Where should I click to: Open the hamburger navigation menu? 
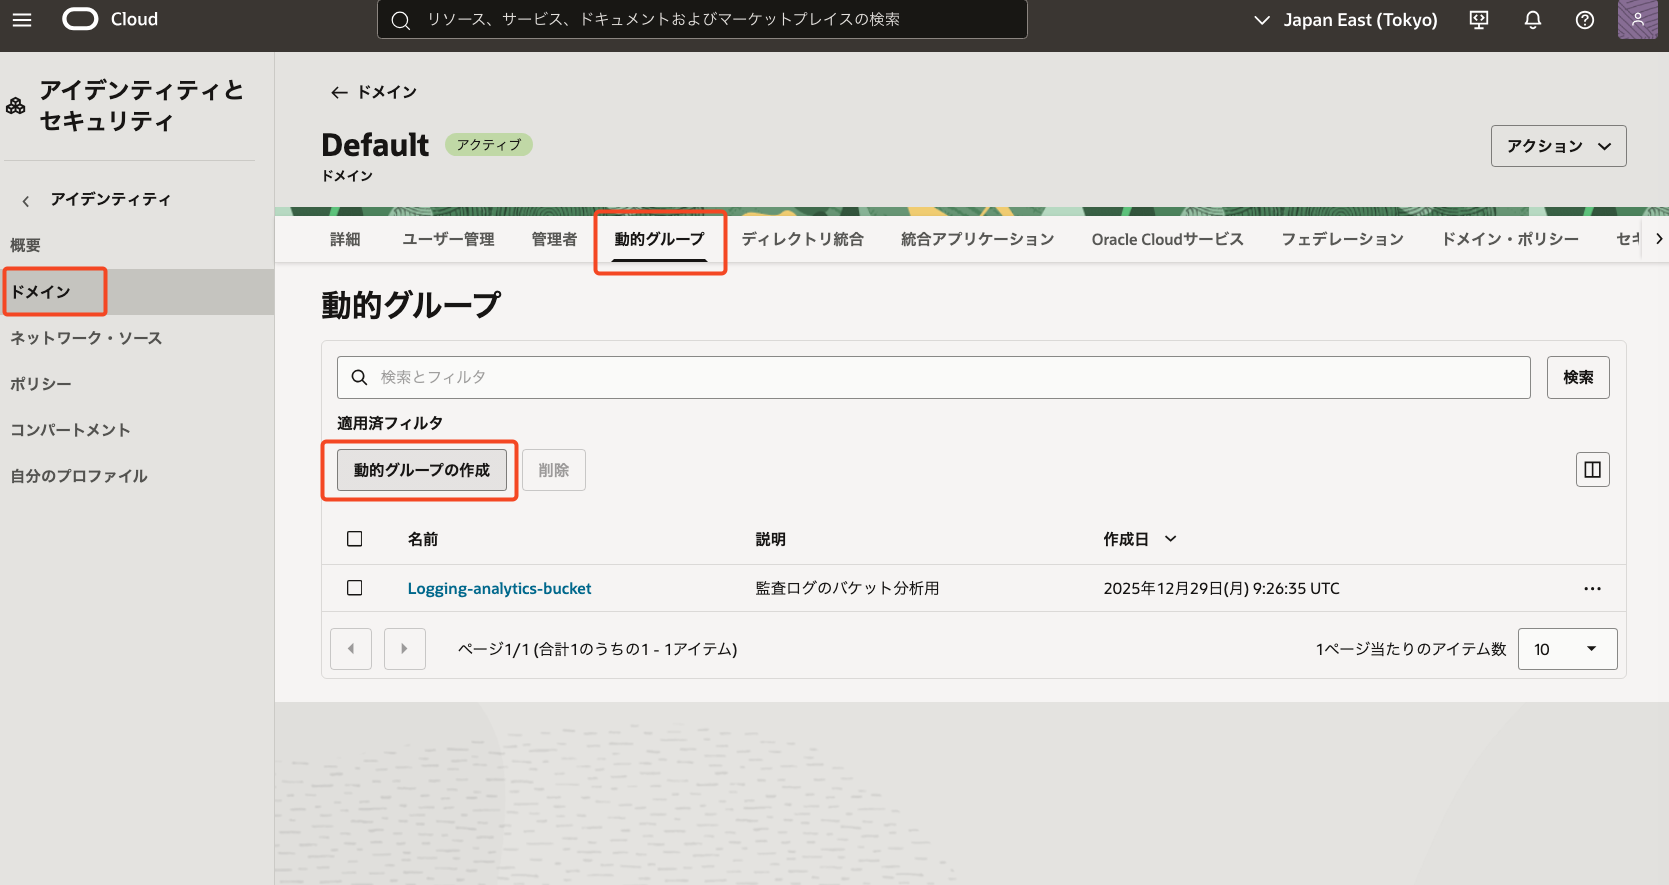pyautogui.click(x=22, y=20)
